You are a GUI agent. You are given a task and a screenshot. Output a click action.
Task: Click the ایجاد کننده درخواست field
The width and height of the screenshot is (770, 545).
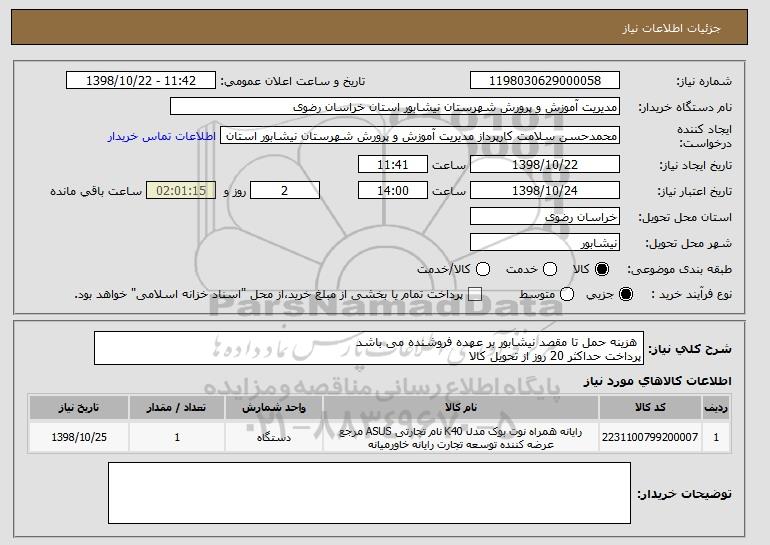(420, 136)
